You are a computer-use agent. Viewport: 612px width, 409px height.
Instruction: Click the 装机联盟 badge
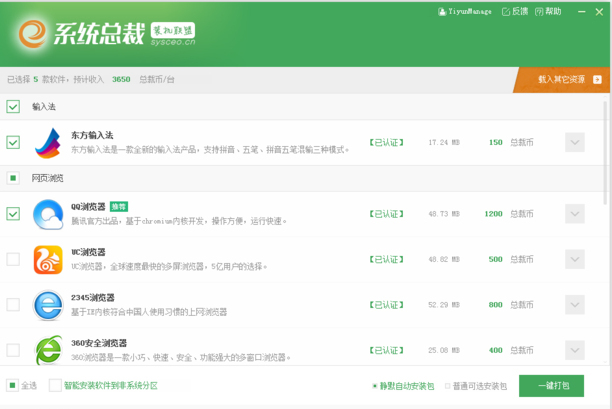tap(173, 30)
